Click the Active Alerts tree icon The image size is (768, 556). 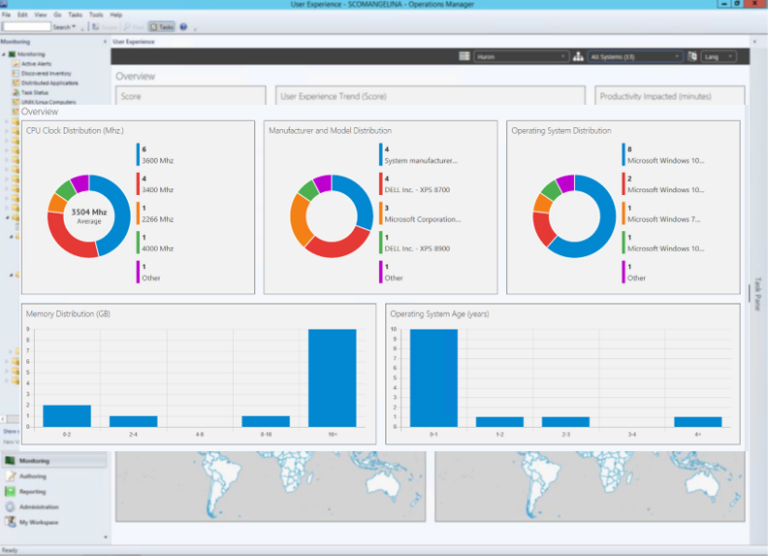coord(16,64)
